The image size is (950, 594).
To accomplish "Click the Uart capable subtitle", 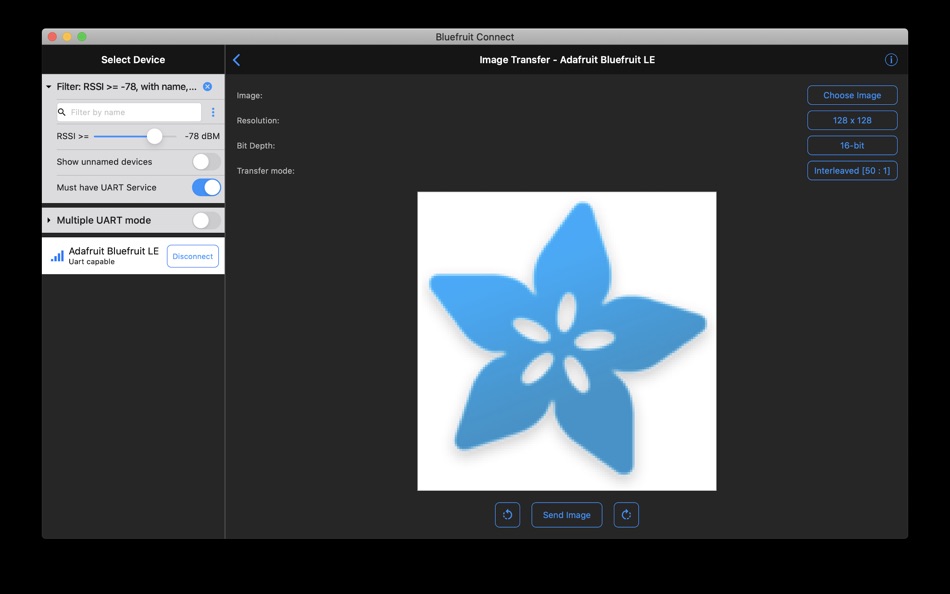I will coord(91,262).
